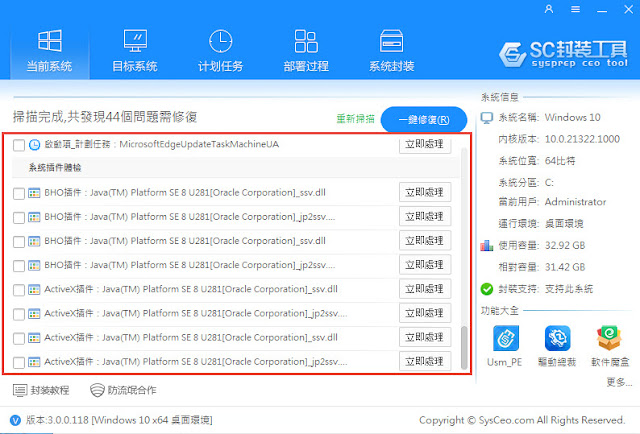Image resolution: width=640 pixels, height=434 pixels.
Task: Click the 支持此系統 support status text
Action: click(x=569, y=289)
